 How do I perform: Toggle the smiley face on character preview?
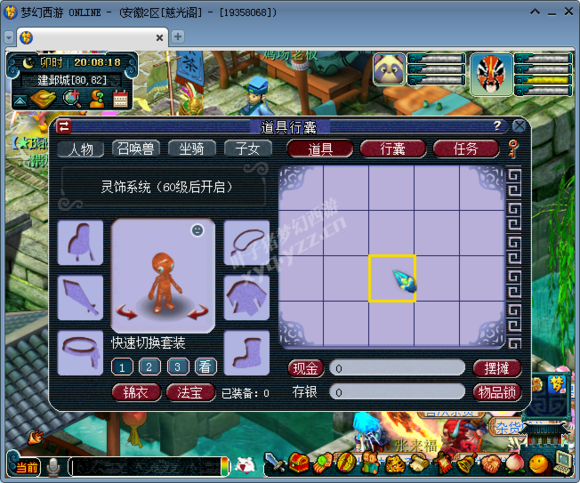(198, 230)
